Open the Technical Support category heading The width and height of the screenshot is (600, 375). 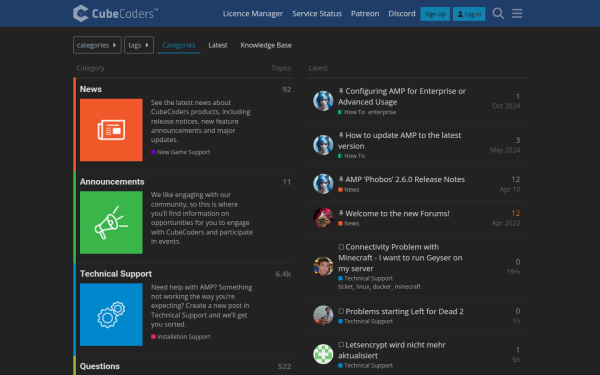[116, 274]
